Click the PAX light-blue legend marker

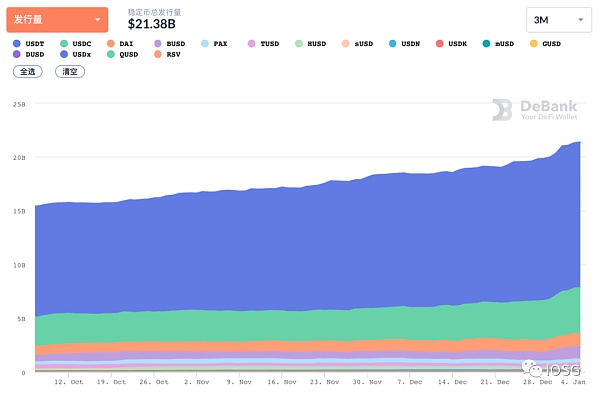(205, 44)
